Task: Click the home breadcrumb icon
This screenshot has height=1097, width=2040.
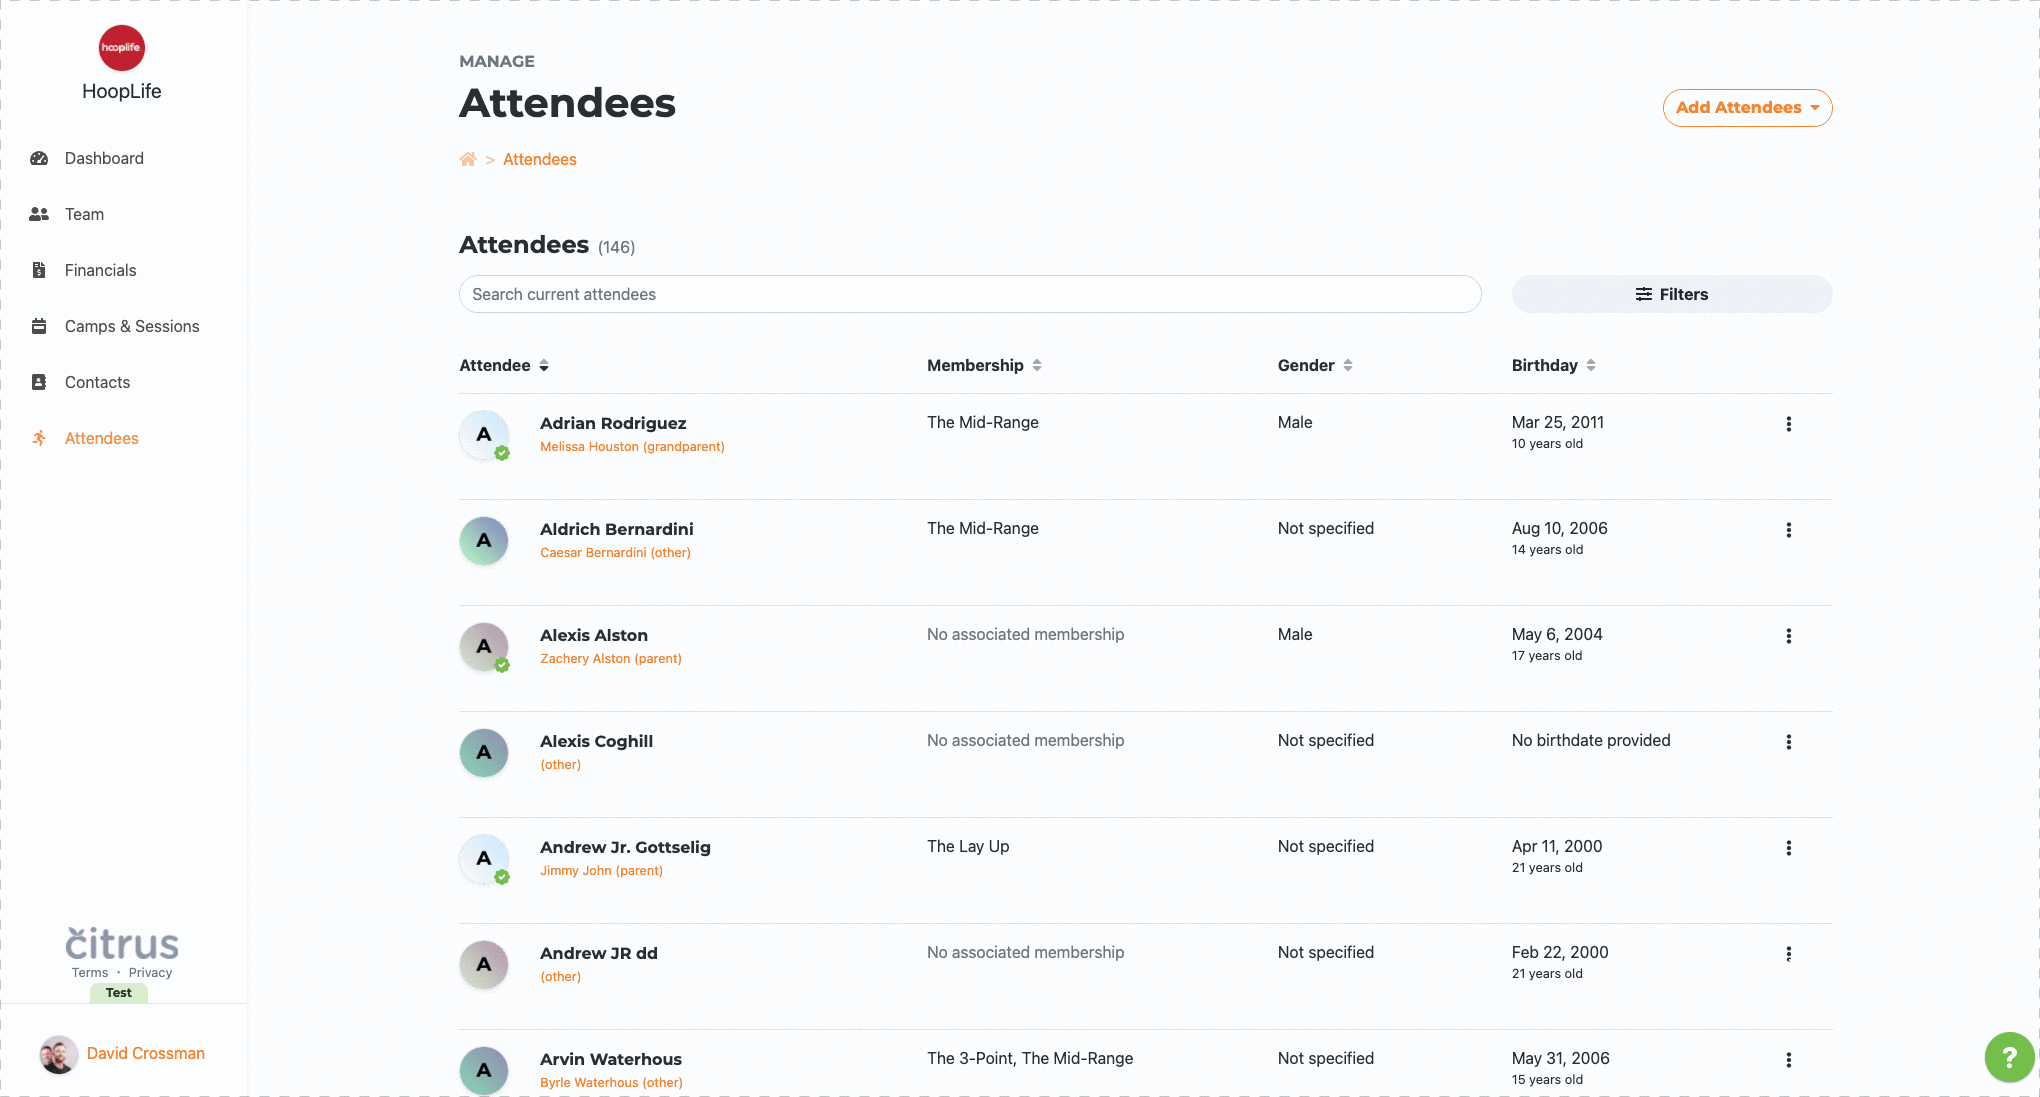Action: pos(467,159)
